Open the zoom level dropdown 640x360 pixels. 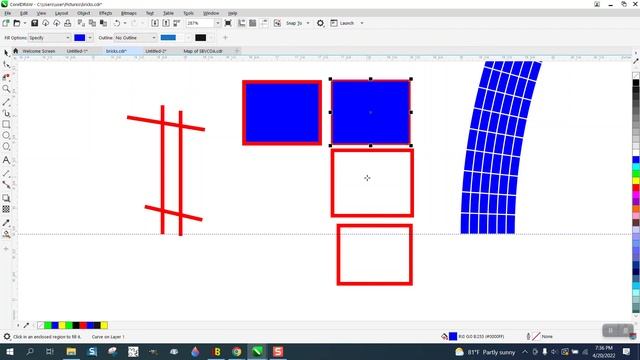218,23
